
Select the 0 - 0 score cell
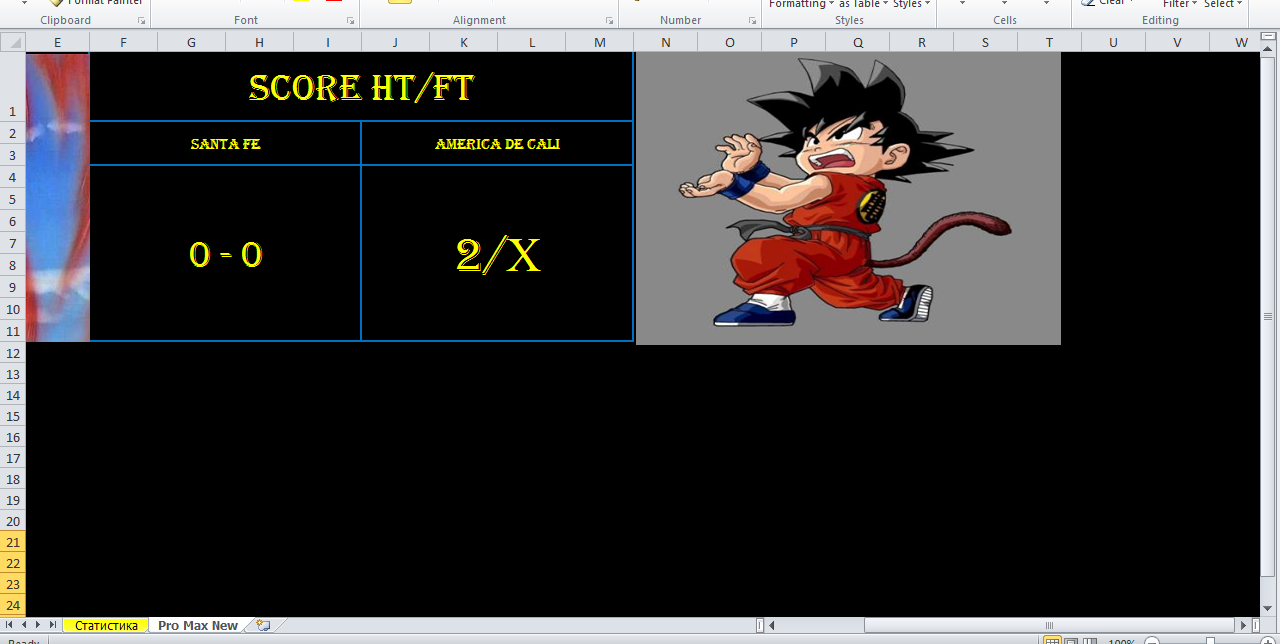click(225, 254)
